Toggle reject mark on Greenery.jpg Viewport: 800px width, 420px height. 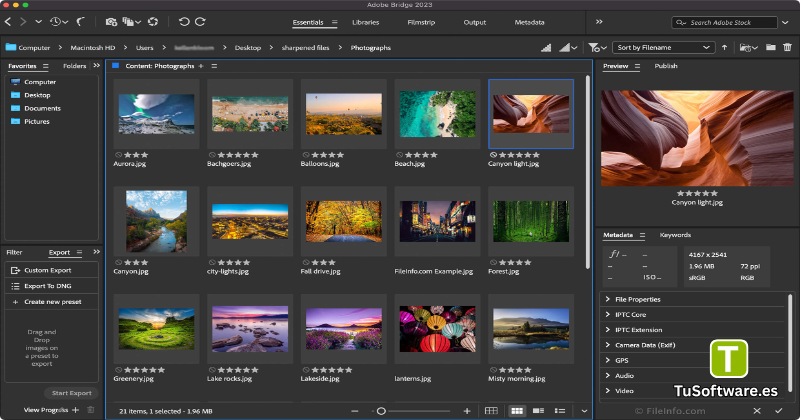[118, 370]
